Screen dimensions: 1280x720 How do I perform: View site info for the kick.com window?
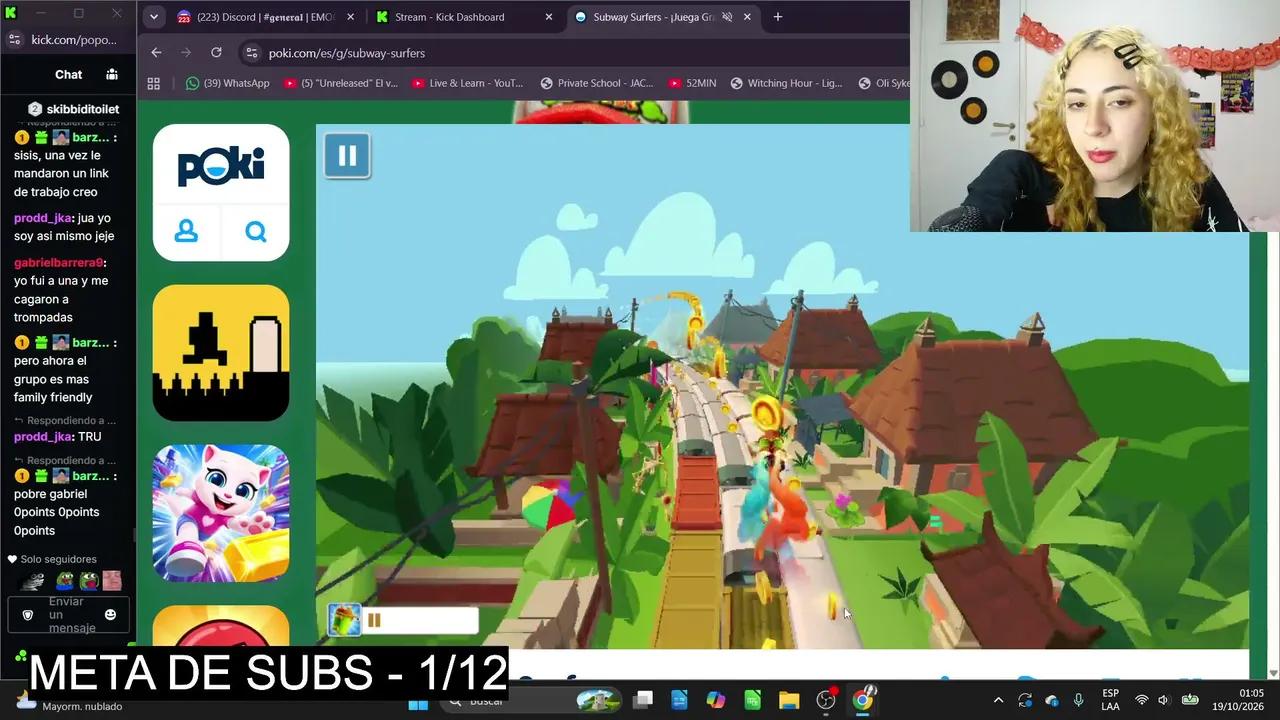pyautogui.click(x=14, y=39)
